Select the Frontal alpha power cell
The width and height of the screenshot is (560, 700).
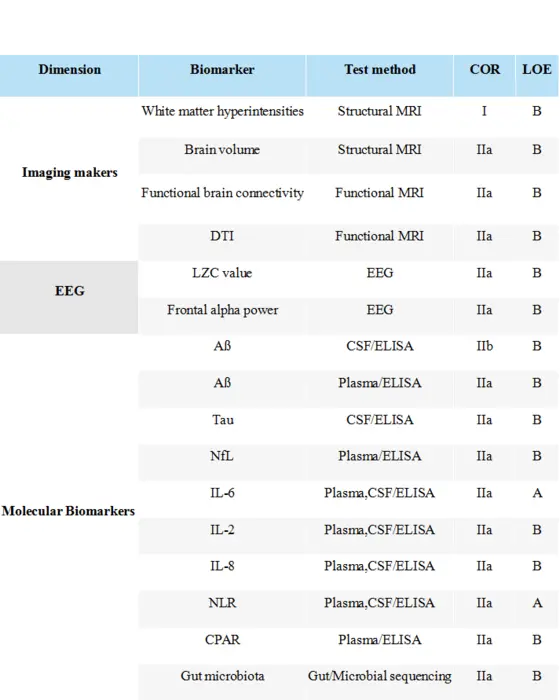[222, 316]
